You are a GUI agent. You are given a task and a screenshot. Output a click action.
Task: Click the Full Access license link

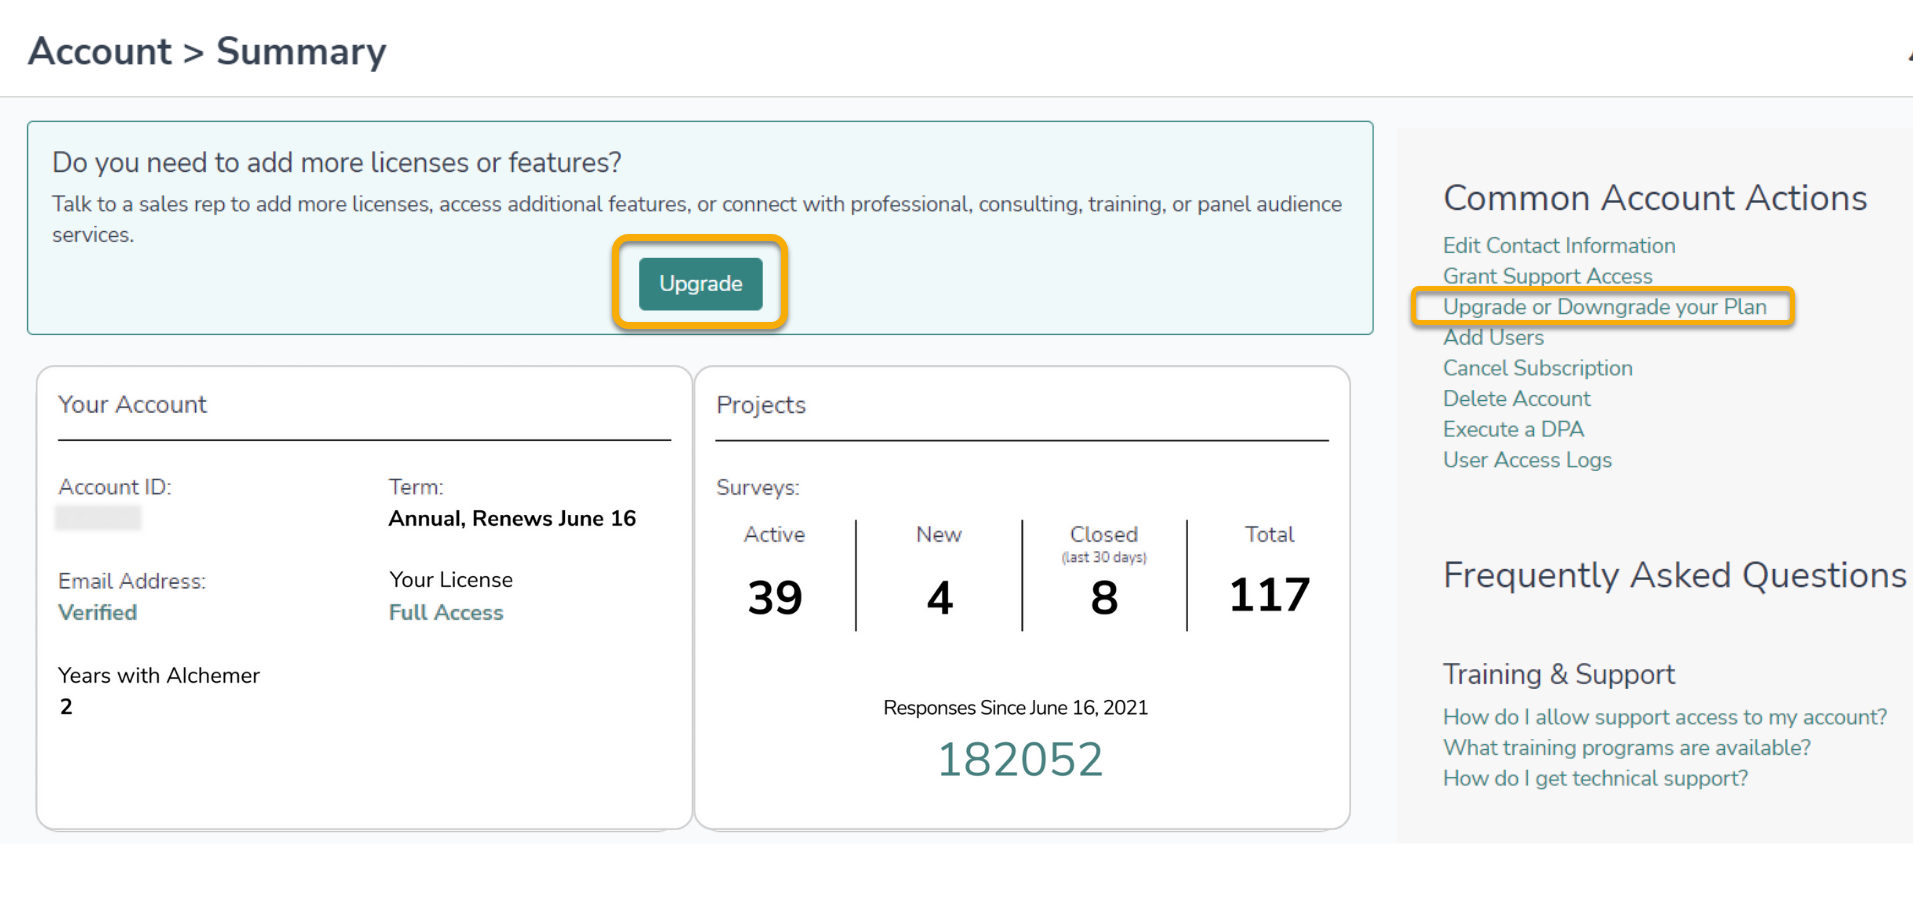[x=446, y=613]
